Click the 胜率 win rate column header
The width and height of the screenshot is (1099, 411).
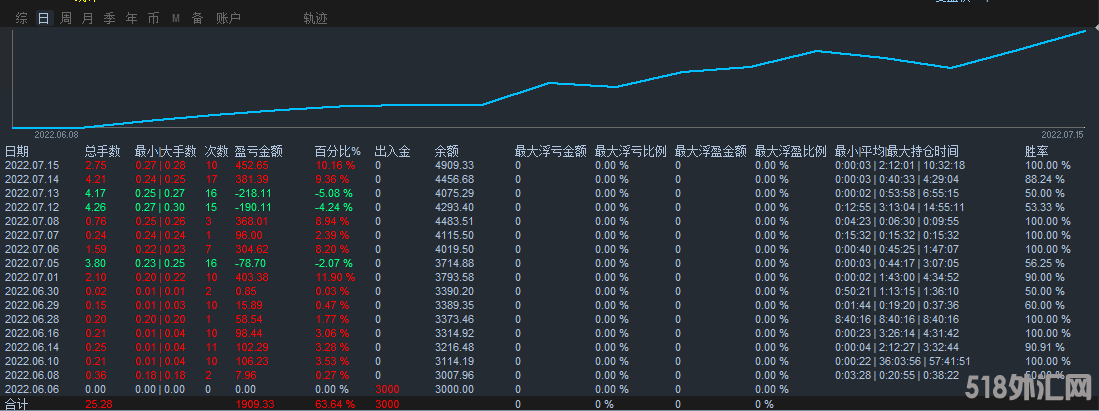[x=1037, y=151]
